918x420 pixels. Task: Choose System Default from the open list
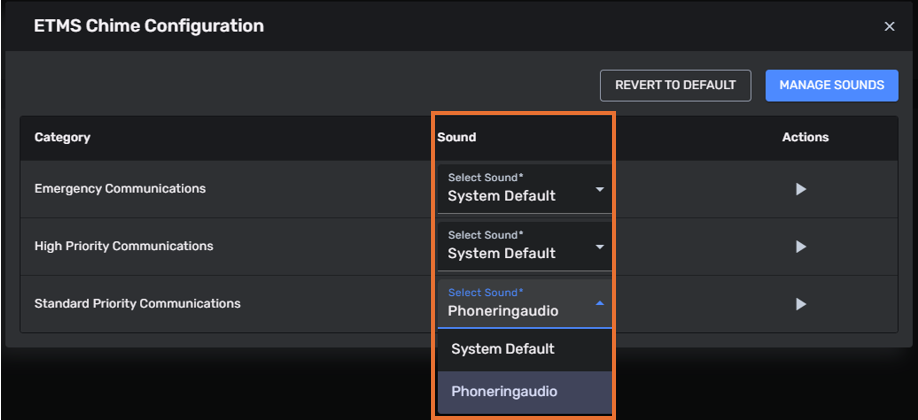(503, 349)
